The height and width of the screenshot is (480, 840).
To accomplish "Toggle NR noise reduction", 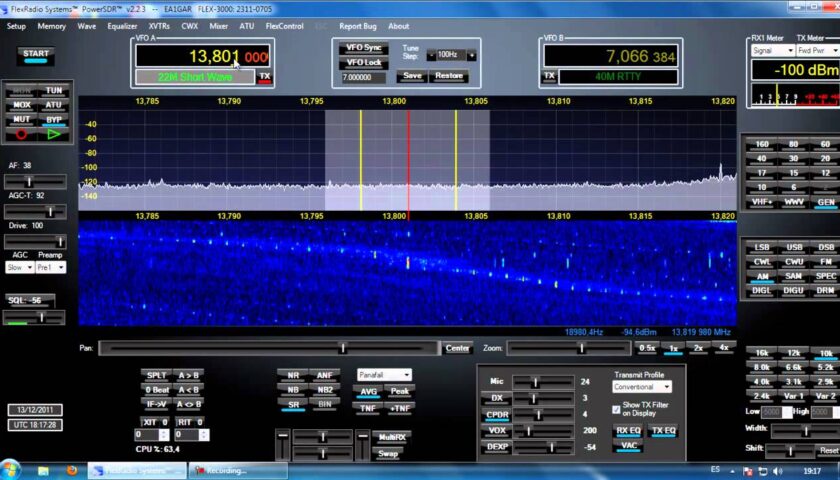I will (292, 376).
